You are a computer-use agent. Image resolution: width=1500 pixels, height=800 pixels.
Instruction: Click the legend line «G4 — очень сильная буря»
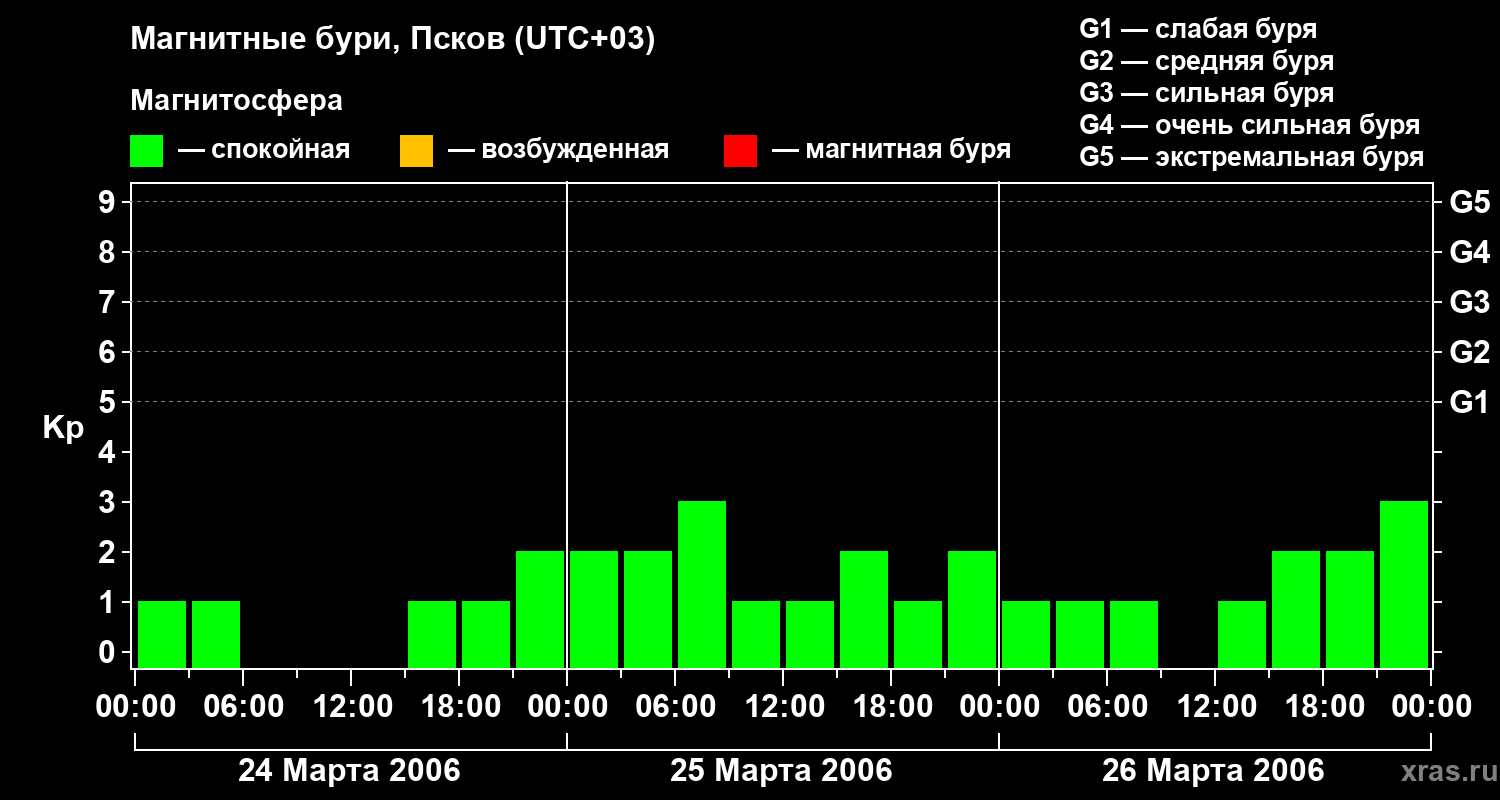tap(1249, 125)
